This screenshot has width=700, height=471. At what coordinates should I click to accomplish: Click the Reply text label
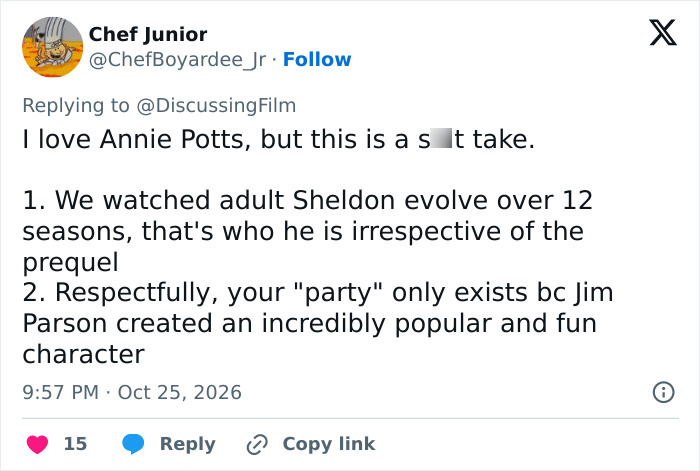pos(188,444)
